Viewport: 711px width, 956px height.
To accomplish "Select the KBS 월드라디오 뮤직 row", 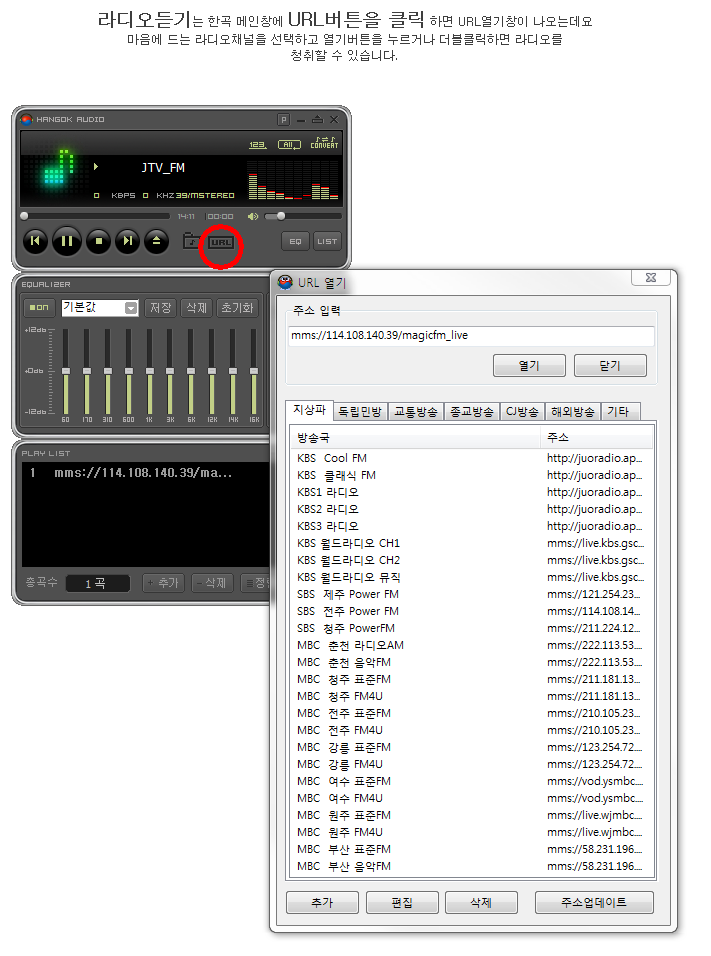I will pyautogui.click(x=472, y=577).
